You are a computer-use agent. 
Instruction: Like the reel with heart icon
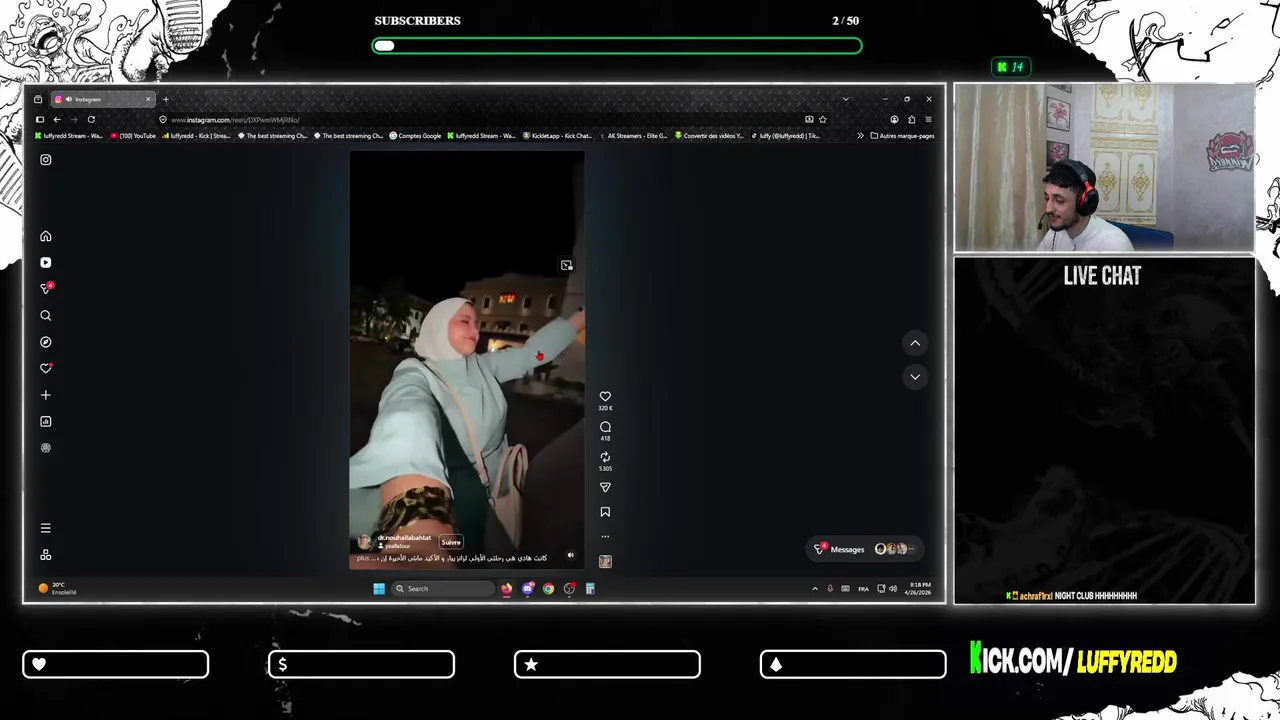[605, 397]
